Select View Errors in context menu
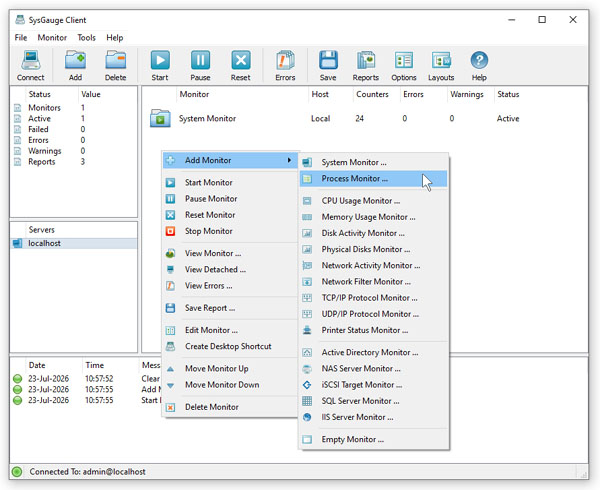The width and height of the screenshot is (600, 490). [230, 286]
